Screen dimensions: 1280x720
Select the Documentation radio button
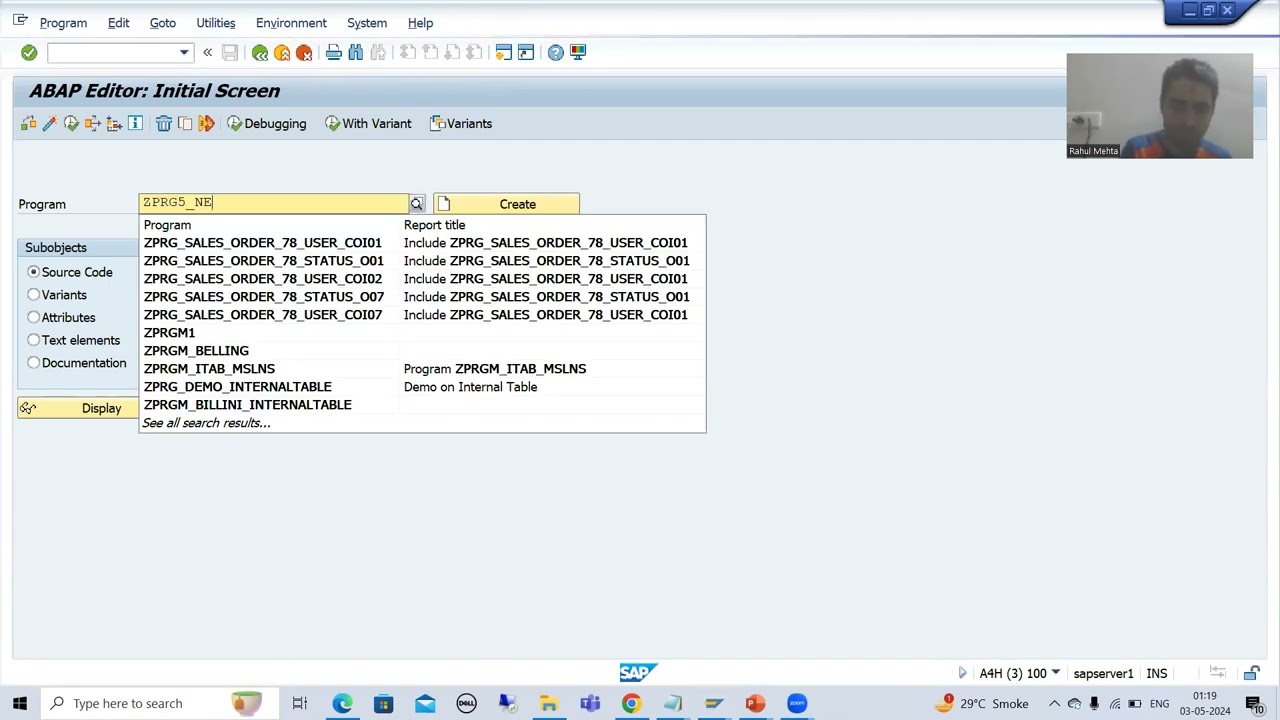point(34,363)
